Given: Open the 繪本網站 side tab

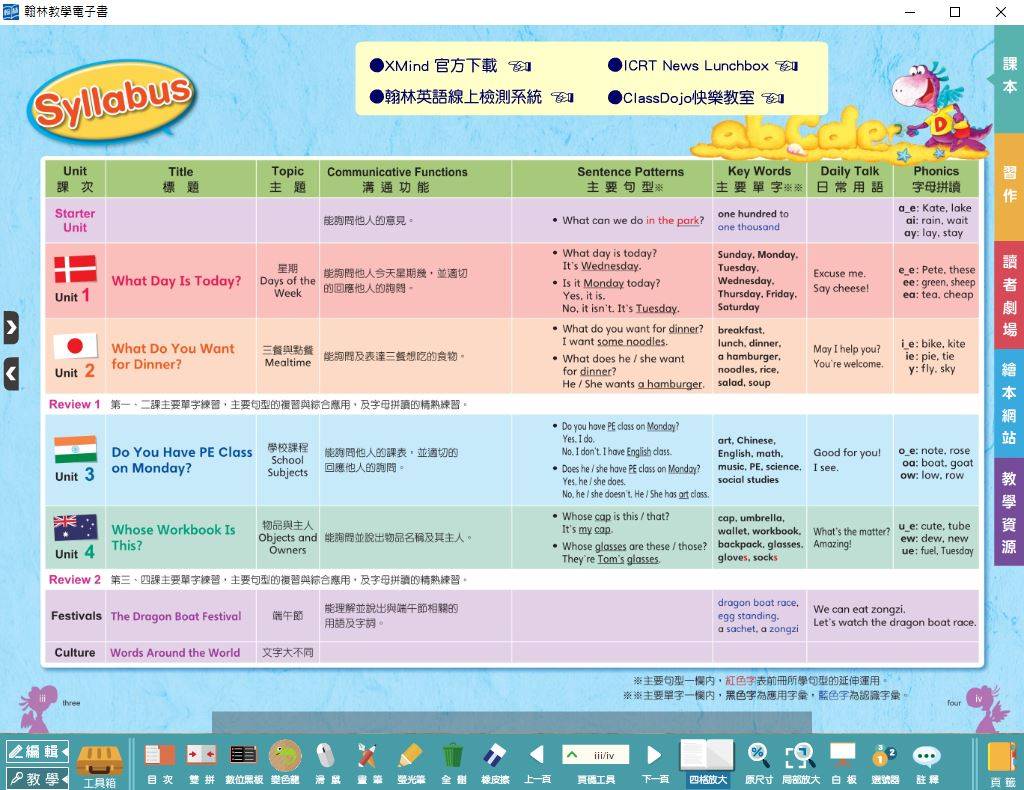Looking at the screenshot, I should point(1010,403).
